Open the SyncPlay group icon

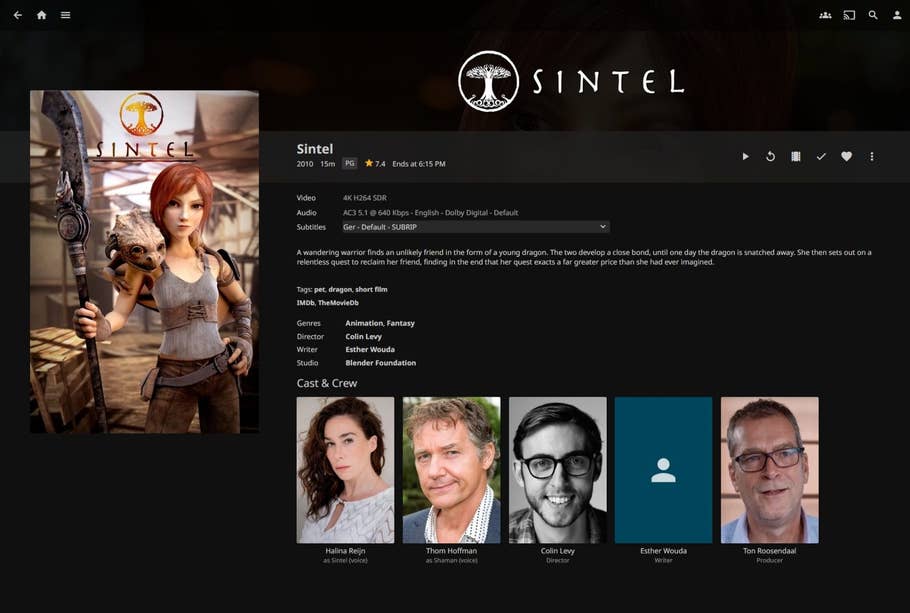(825, 15)
